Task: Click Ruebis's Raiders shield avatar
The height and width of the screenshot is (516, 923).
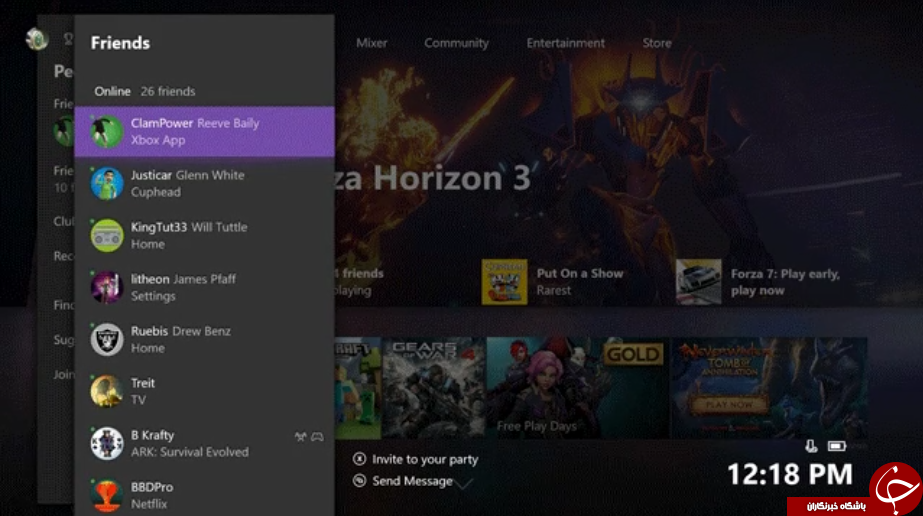Action: [107, 339]
